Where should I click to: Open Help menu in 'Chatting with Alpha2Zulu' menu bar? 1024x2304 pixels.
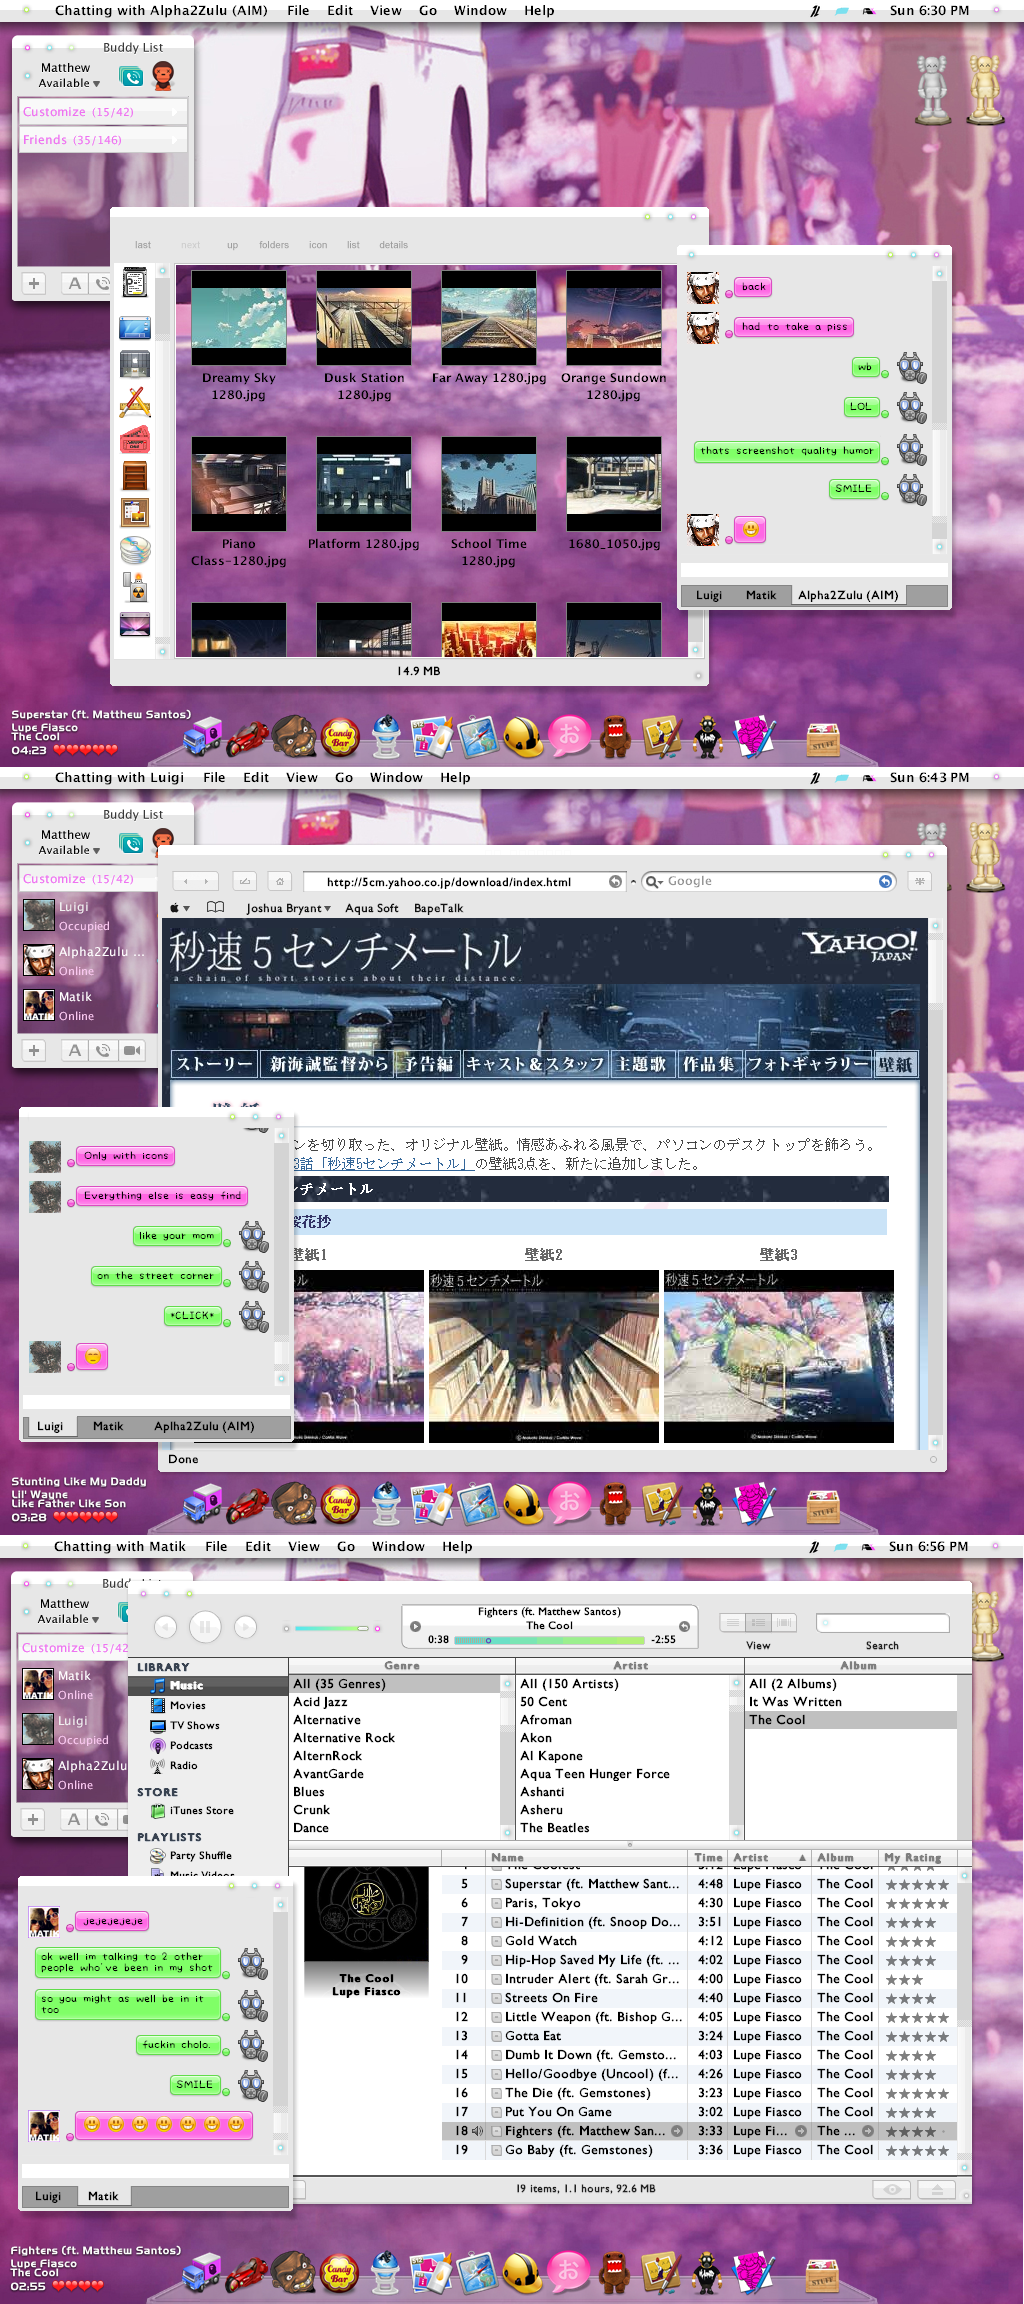(539, 10)
